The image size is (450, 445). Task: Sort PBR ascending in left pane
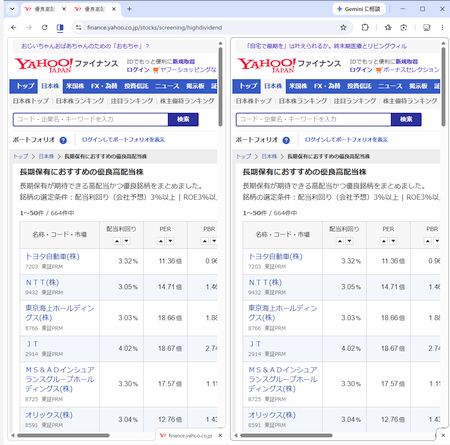205,241
